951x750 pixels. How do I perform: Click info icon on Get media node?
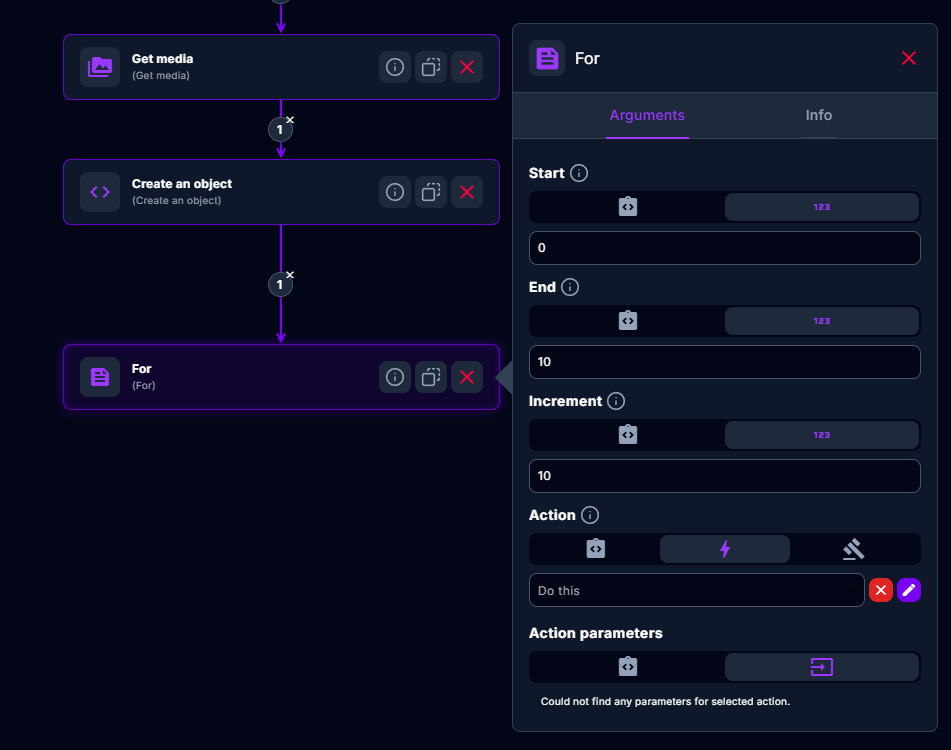tap(395, 67)
